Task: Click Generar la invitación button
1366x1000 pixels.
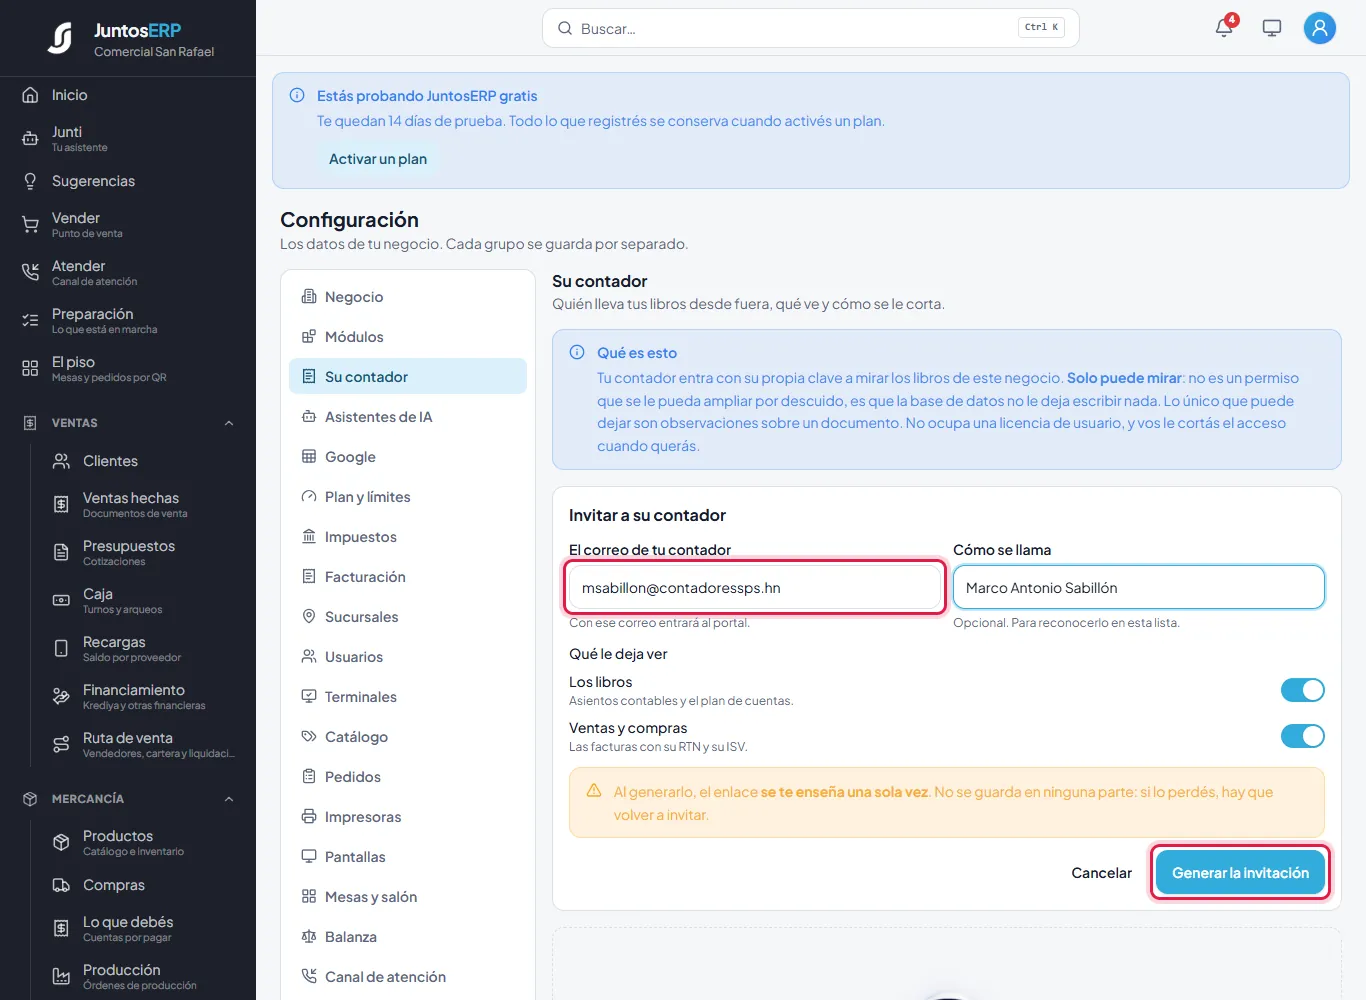Action: (x=1240, y=873)
